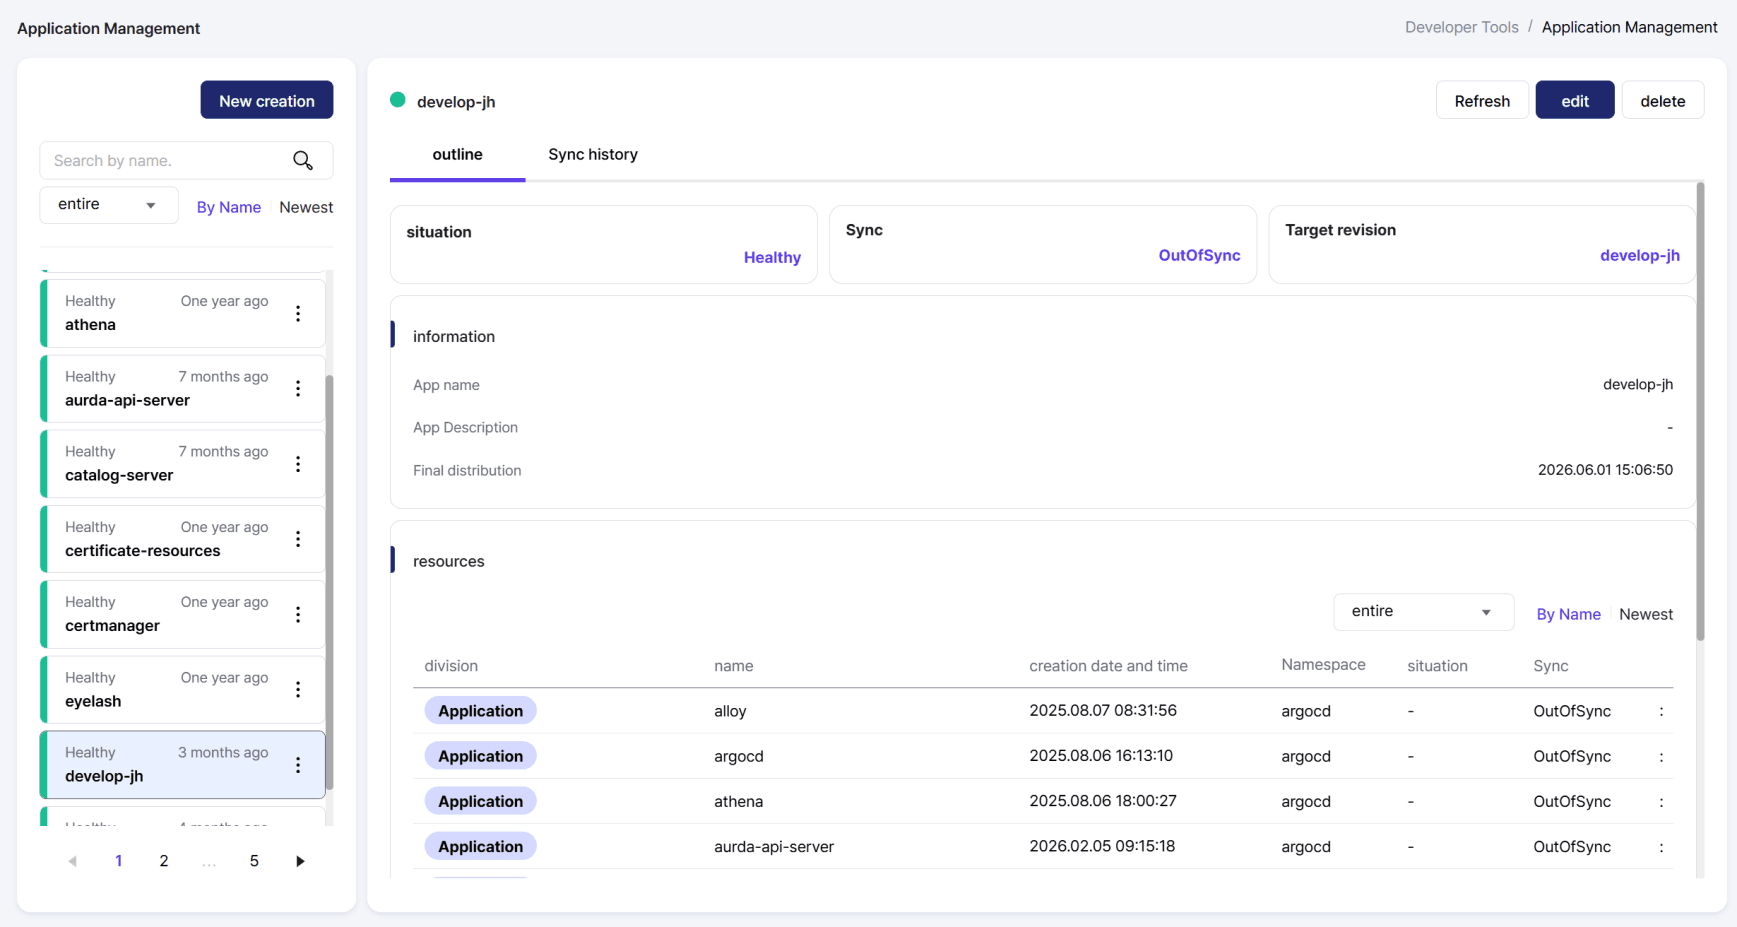Click the Application badge in the argocd row

[x=480, y=756]
